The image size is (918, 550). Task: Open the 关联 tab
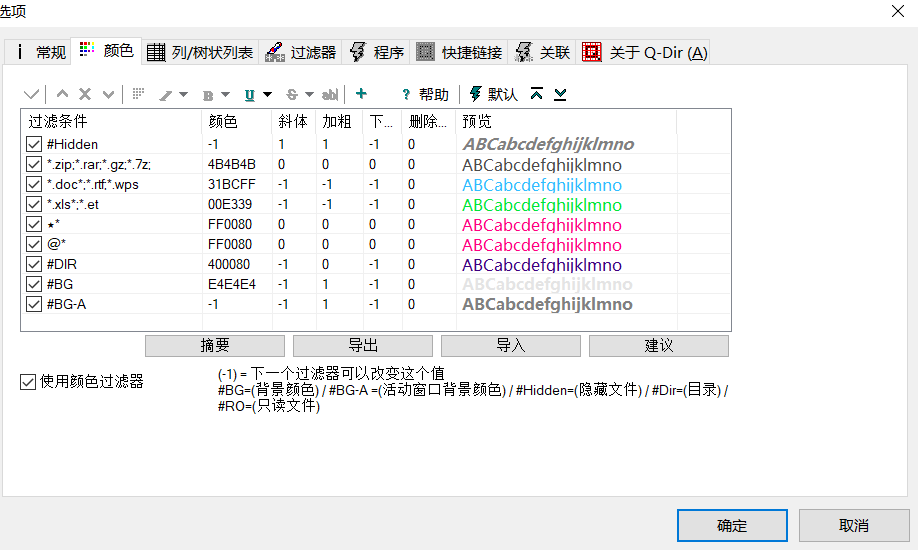click(x=542, y=52)
